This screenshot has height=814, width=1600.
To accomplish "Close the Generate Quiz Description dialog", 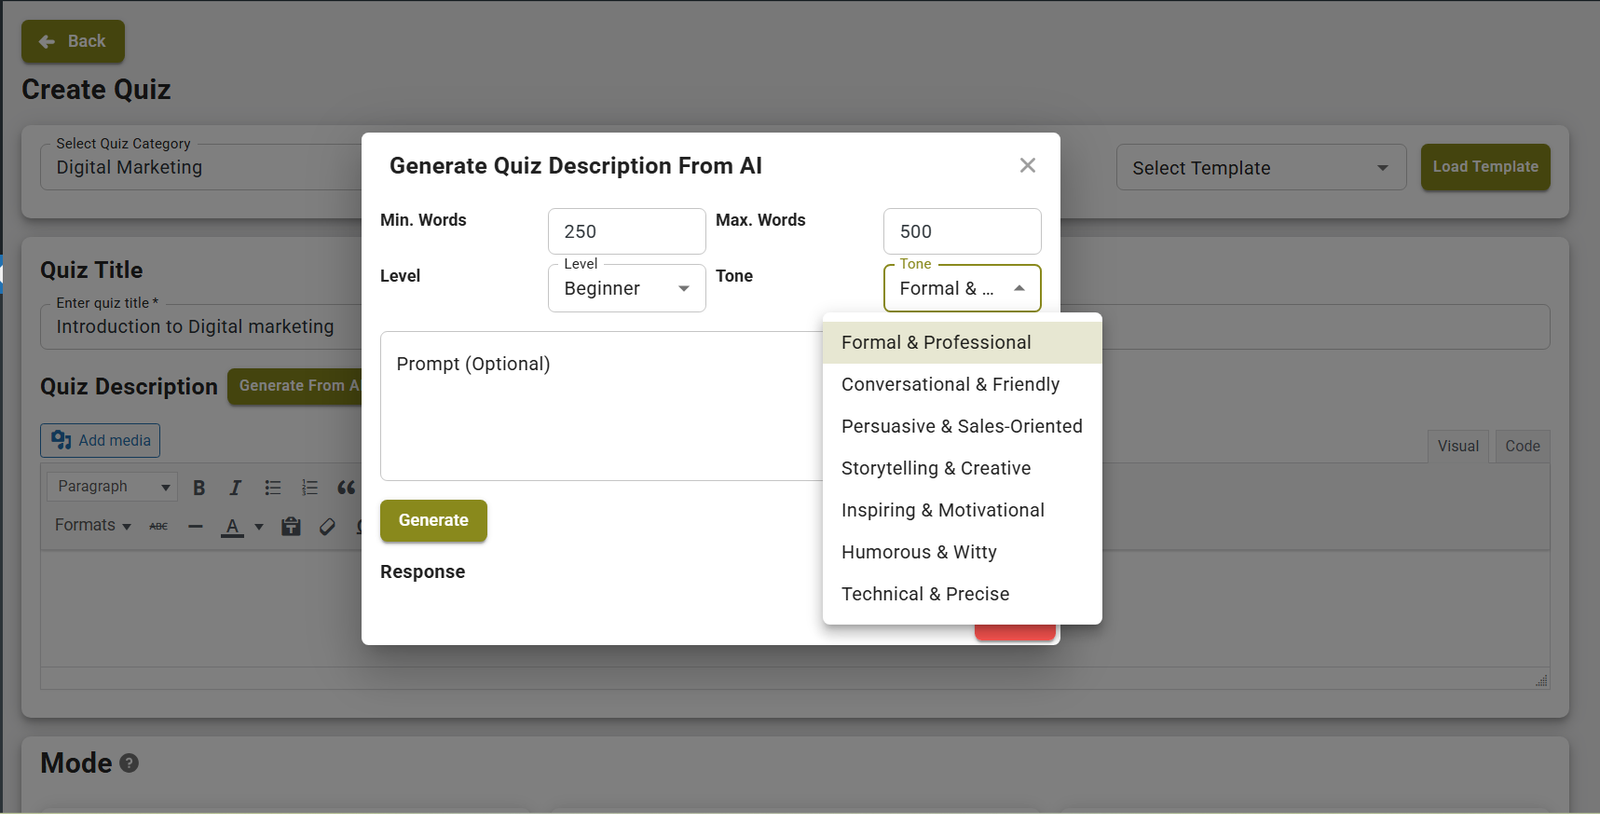I will [x=1027, y=166].
